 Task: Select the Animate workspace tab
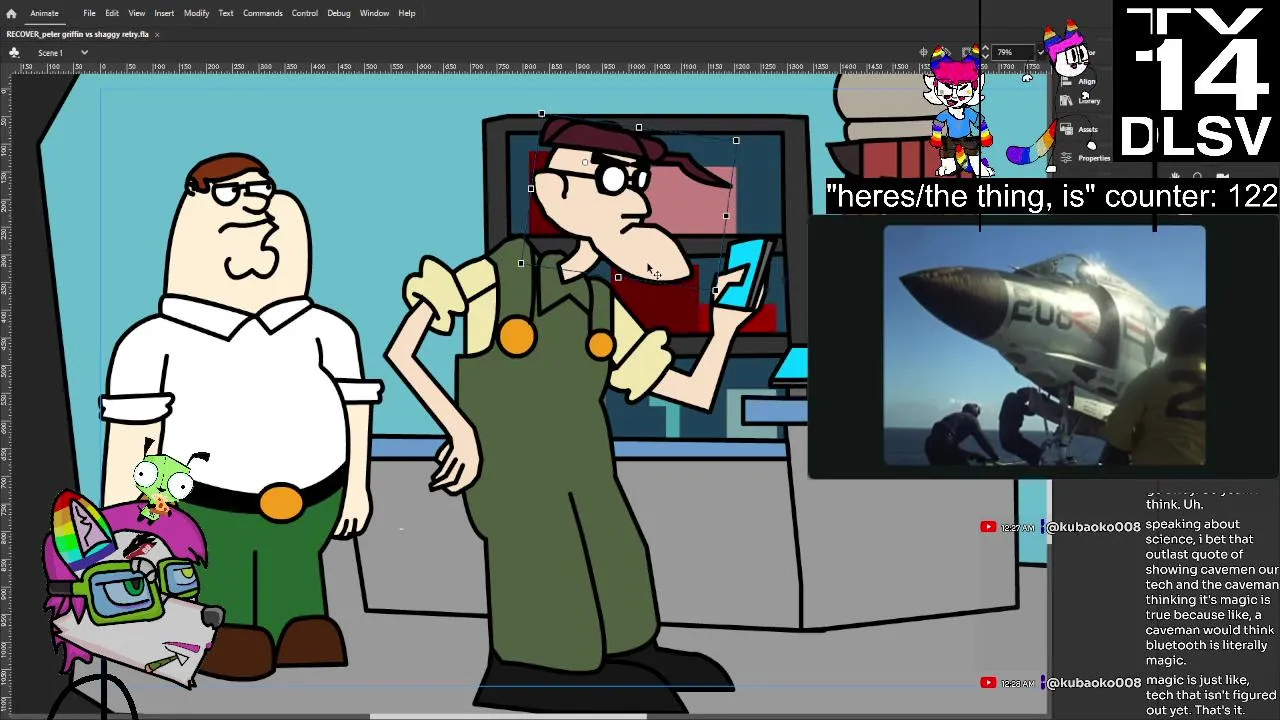point(44,13)
